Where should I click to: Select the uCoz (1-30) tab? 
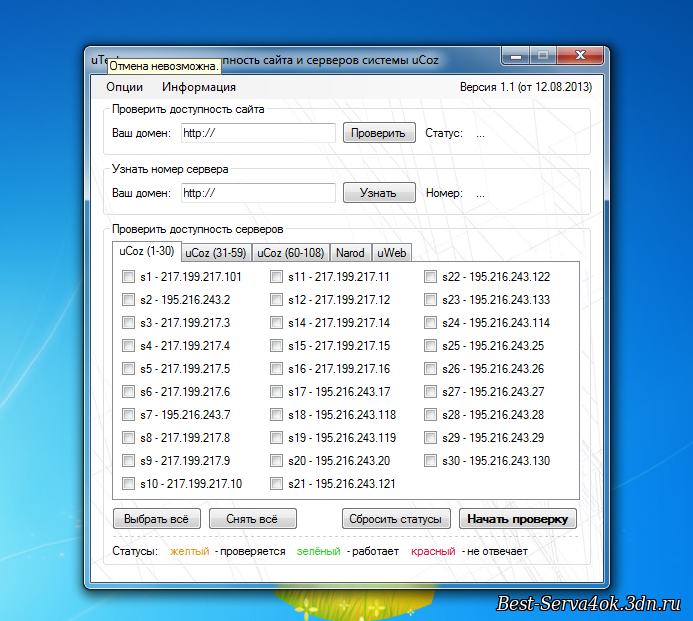(x=147, y=251)
